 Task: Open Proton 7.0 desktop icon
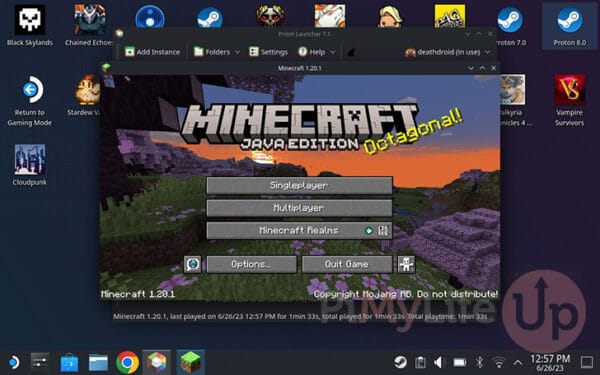(x=510, y=25)
